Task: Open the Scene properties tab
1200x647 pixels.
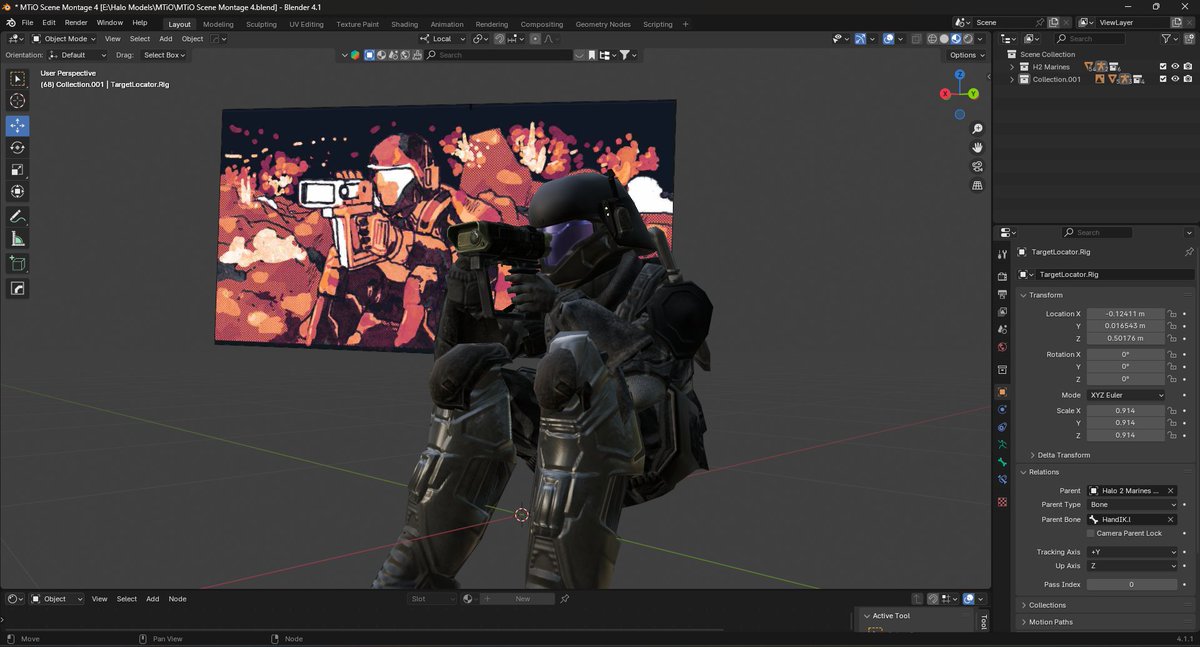Action: click(1002, 329)
